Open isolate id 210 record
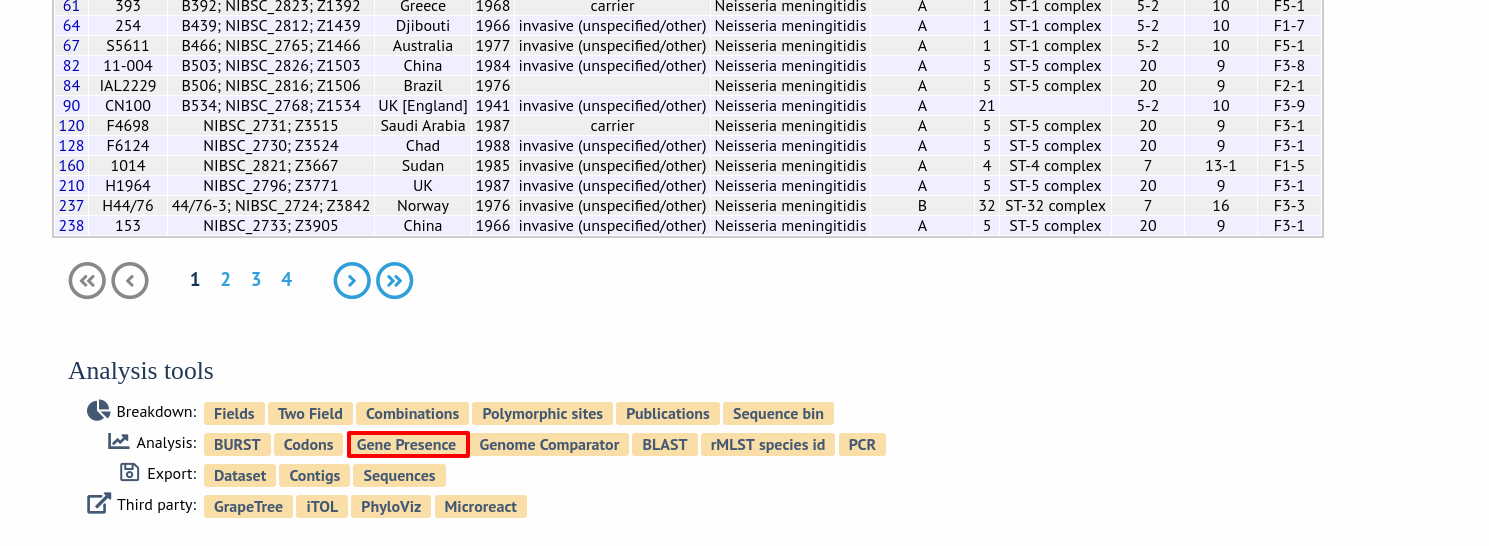This screenshot has height=546, width=1489. point(71,186)
